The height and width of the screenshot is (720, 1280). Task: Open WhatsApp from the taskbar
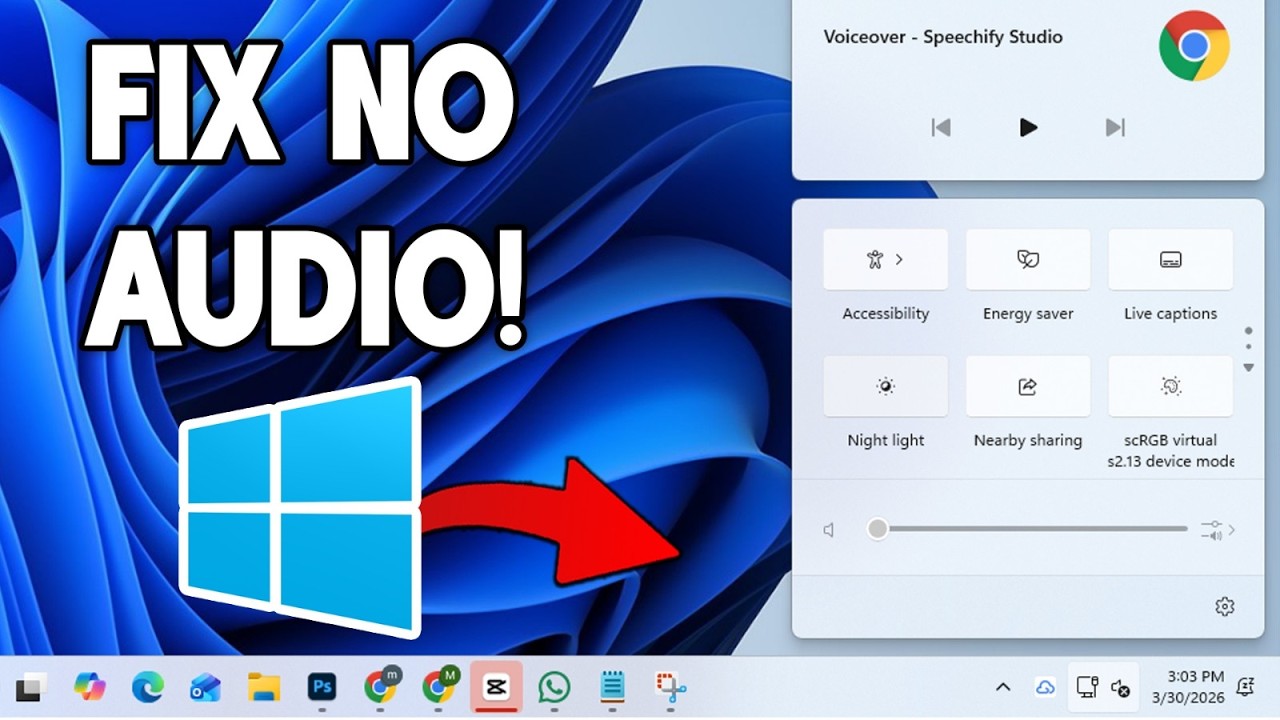(553, 687)
